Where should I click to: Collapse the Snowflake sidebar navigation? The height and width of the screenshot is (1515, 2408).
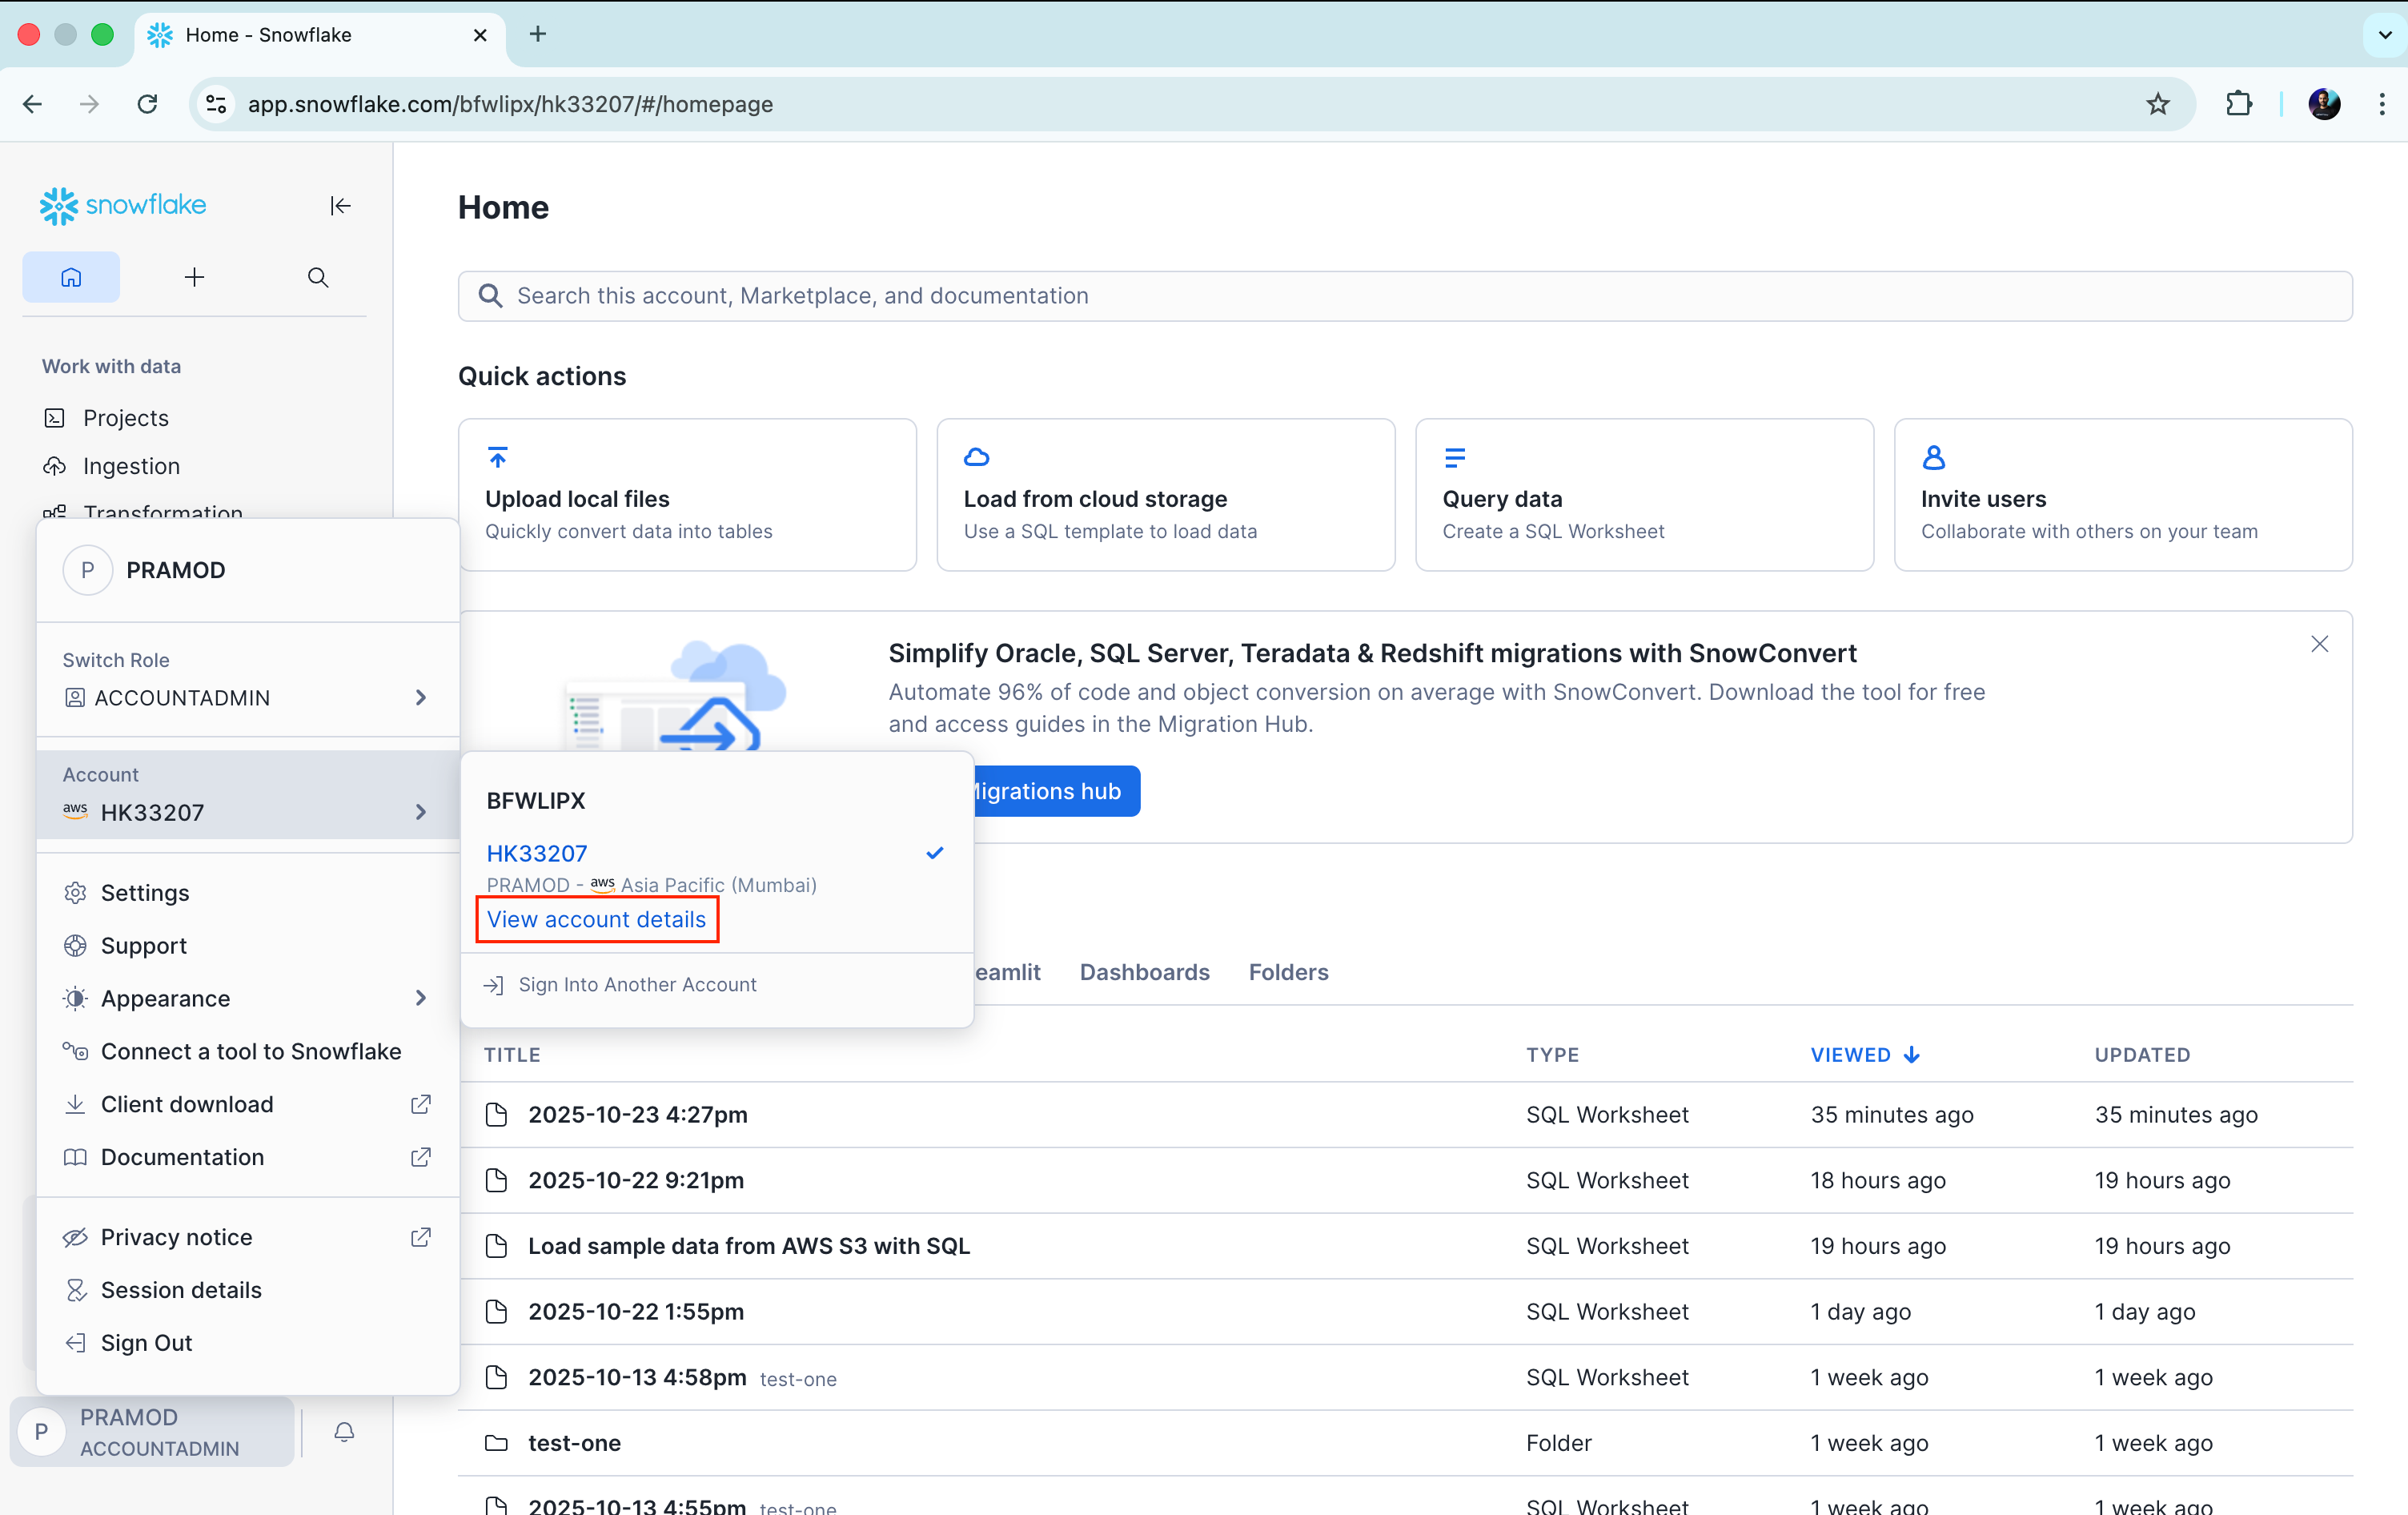tap(340, 205)
